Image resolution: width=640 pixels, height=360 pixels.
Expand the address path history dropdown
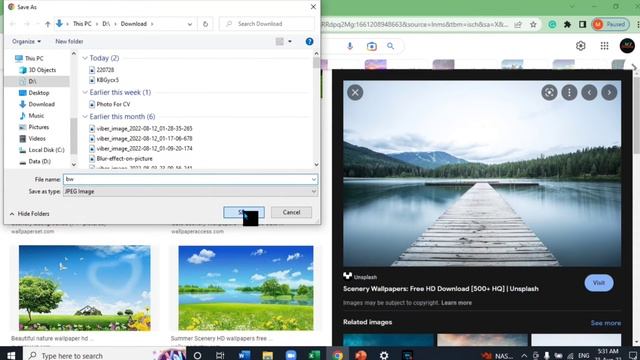tap(190, 24)
